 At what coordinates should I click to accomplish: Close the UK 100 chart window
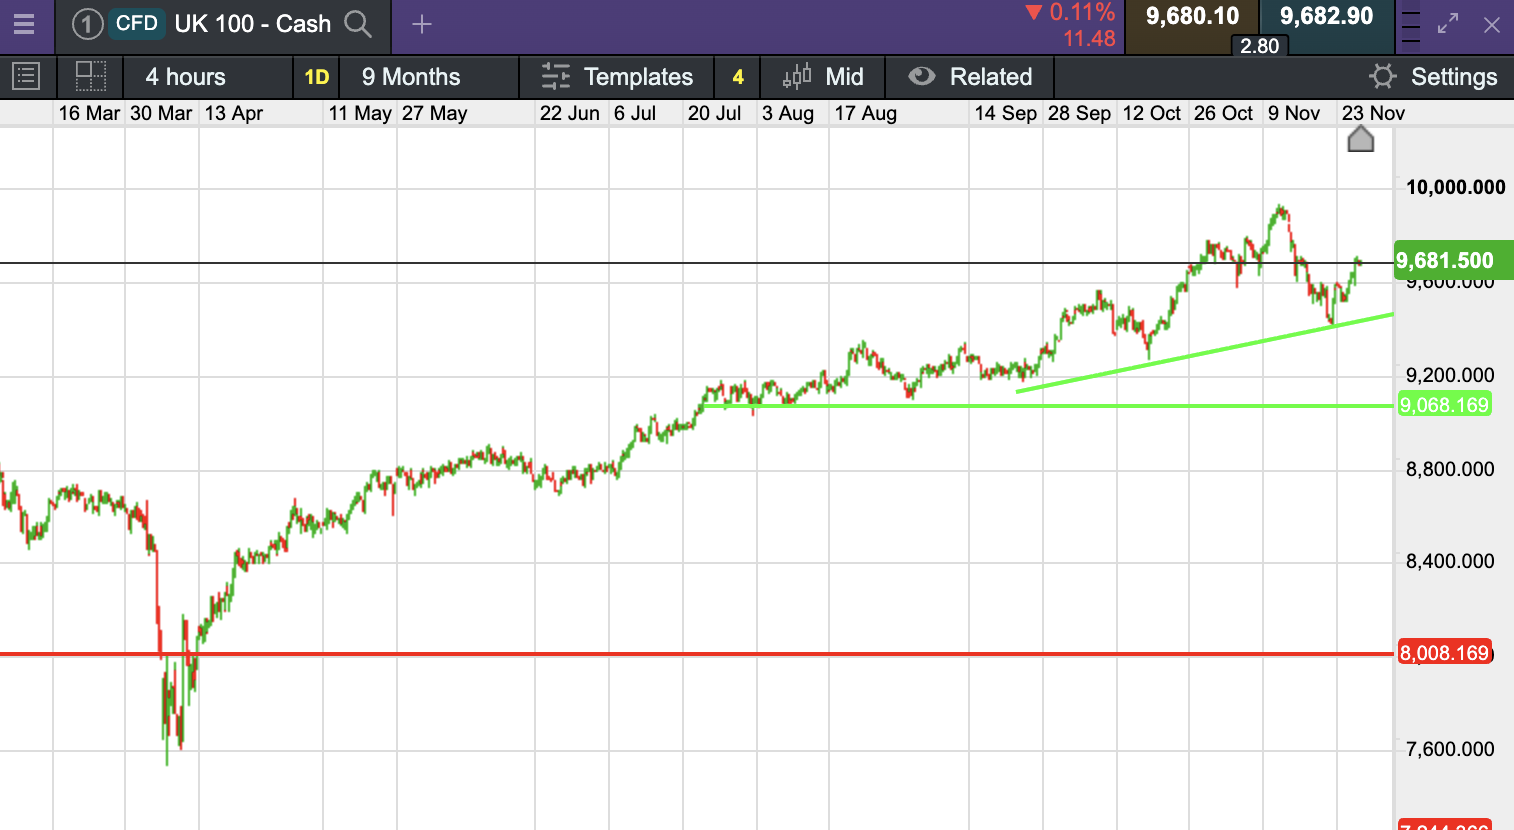click(1492, 24)
